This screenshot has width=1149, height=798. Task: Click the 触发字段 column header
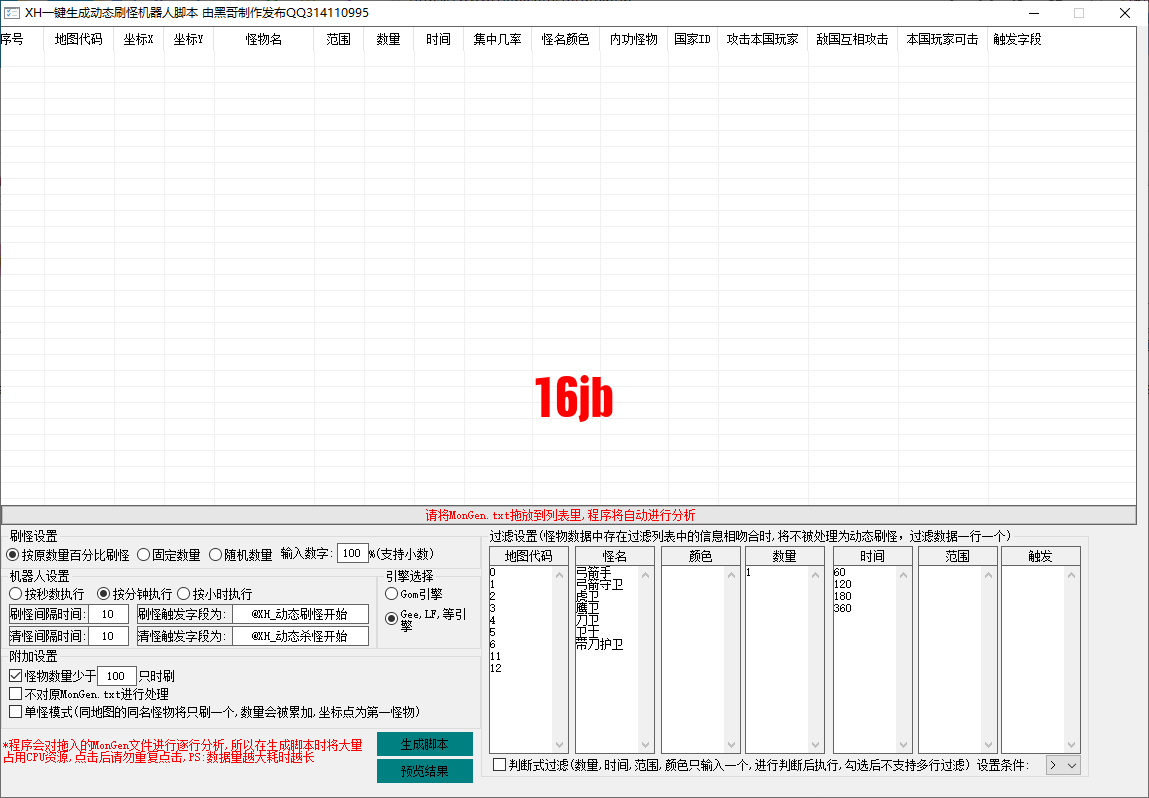[x=1017, y=40]
